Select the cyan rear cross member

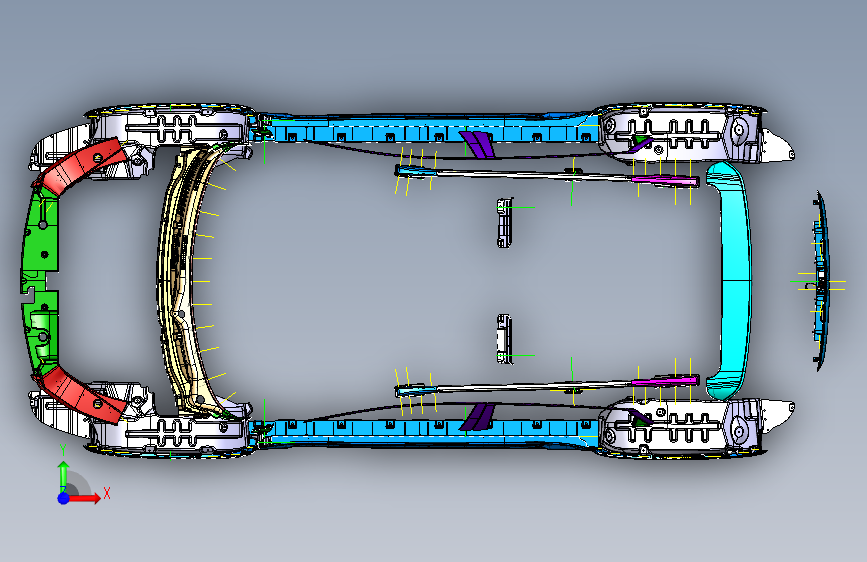(x=735, y=280)
